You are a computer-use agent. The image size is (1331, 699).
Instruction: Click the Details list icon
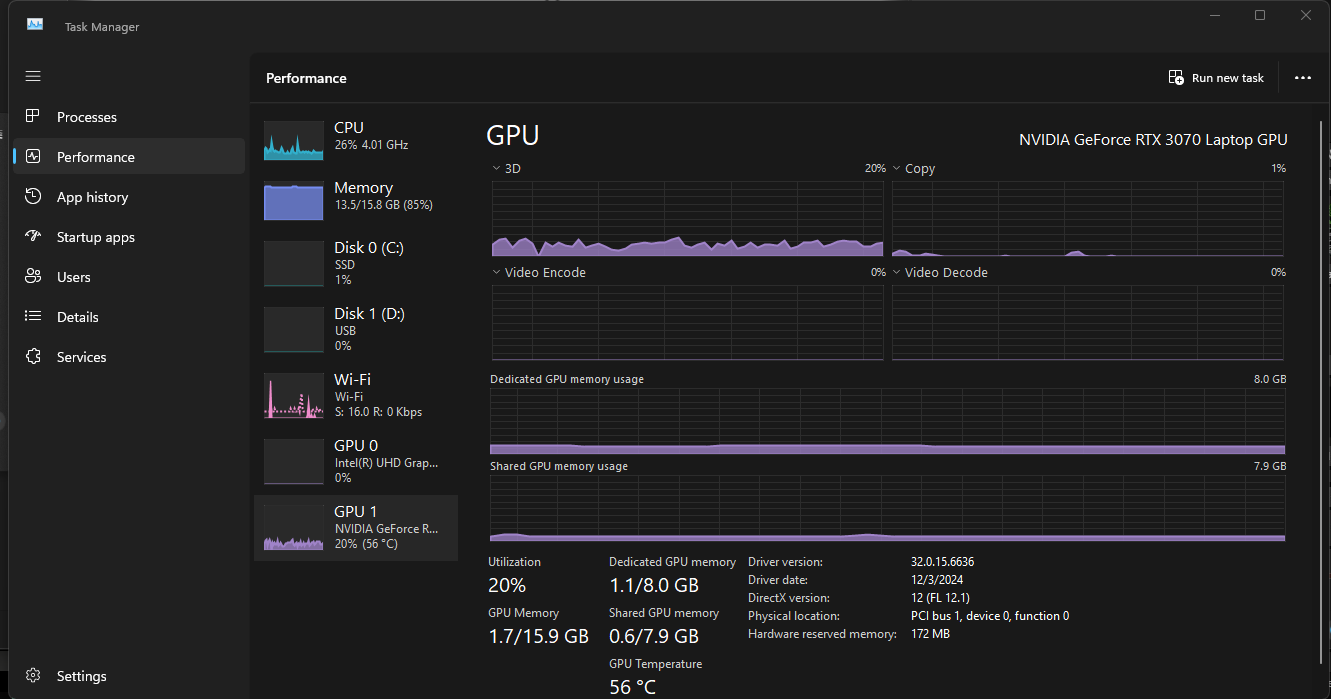point(33,317)
